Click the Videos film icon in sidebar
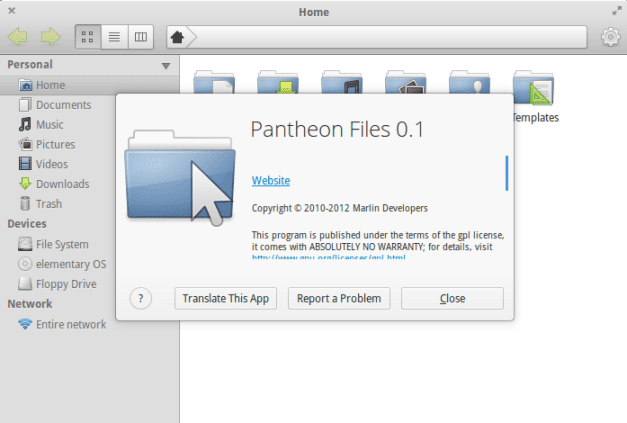Screen dimensions: 627x423 click(25, 164)
